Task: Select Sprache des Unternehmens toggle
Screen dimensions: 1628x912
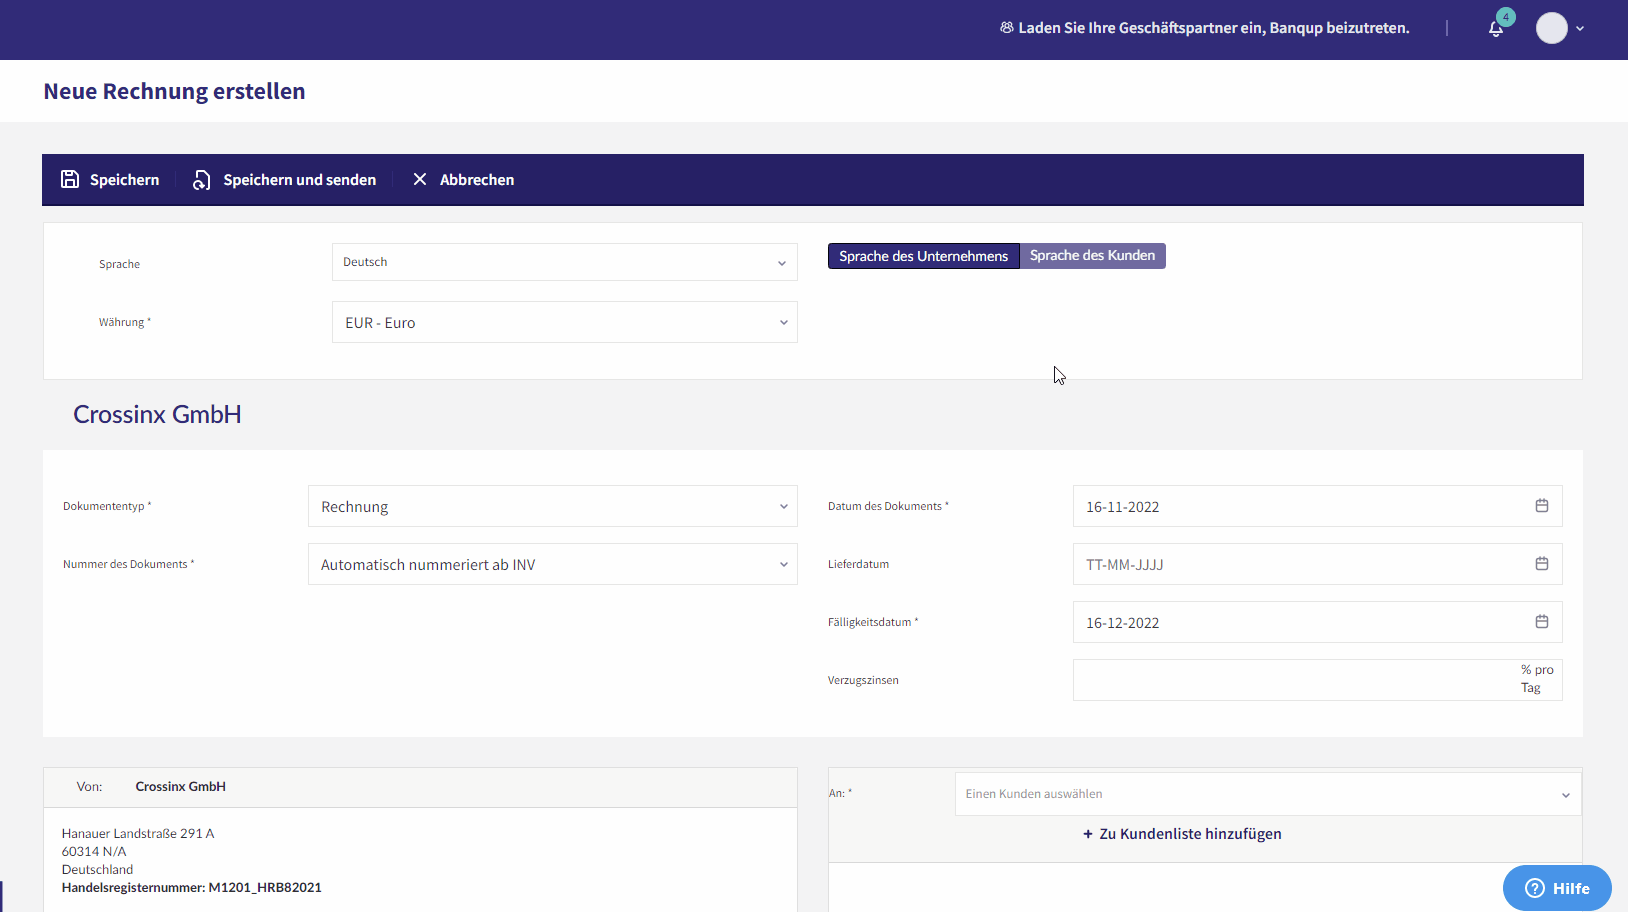Action: [x=924, y=256]
